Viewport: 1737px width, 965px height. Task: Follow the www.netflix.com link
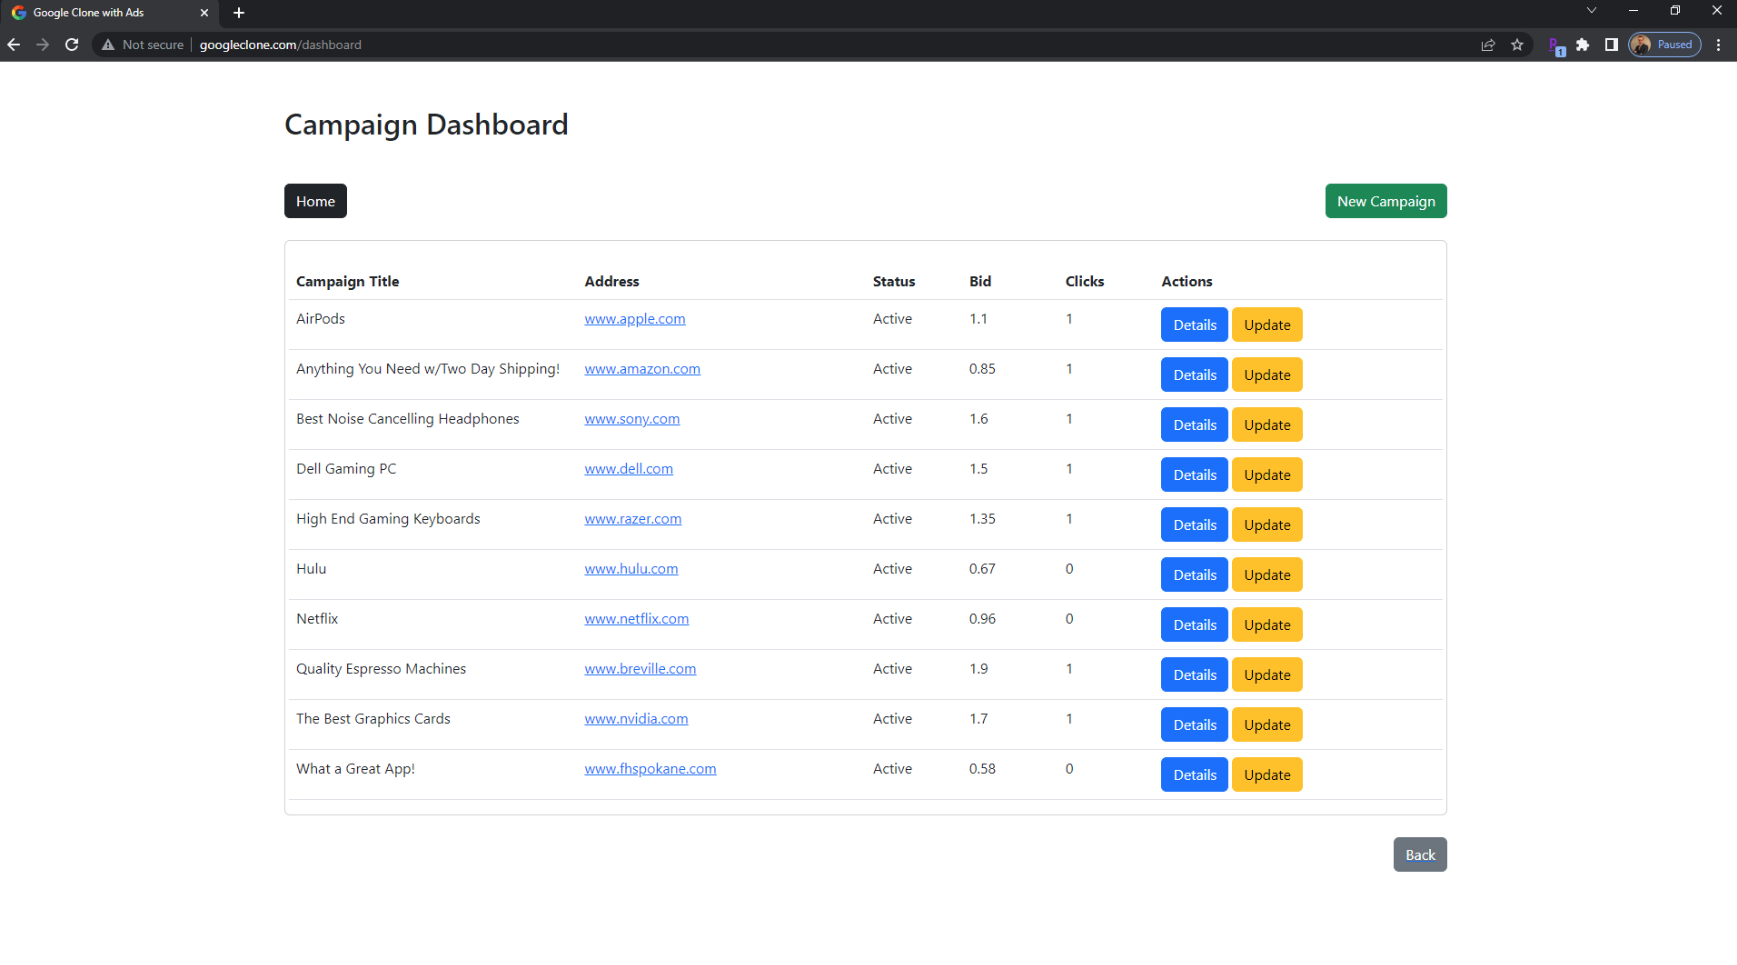click(x=636, y=619)
